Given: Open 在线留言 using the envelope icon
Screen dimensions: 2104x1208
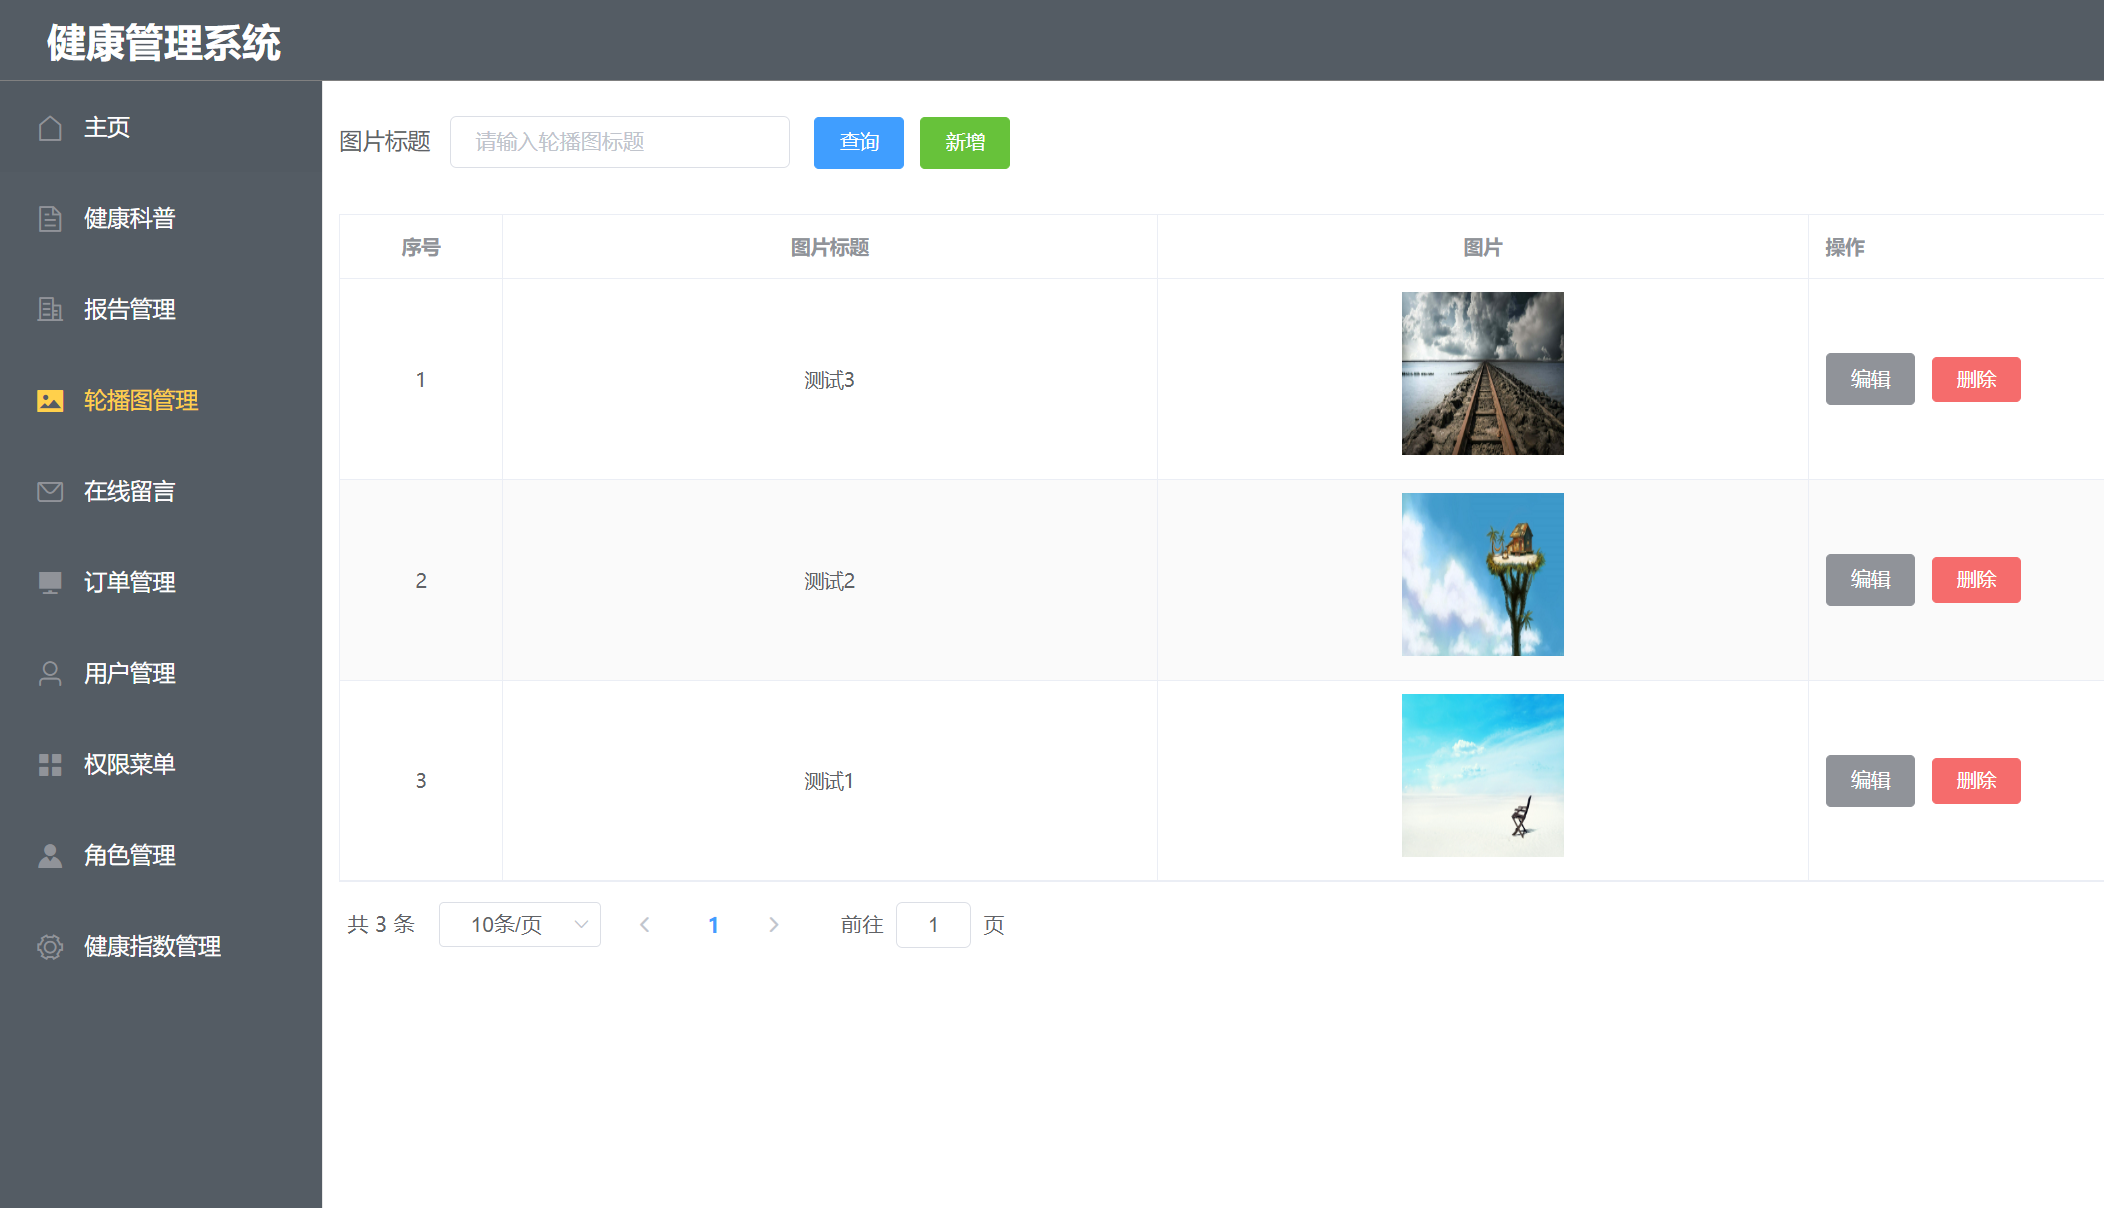Looking at the screenshot, I should 50,491.
